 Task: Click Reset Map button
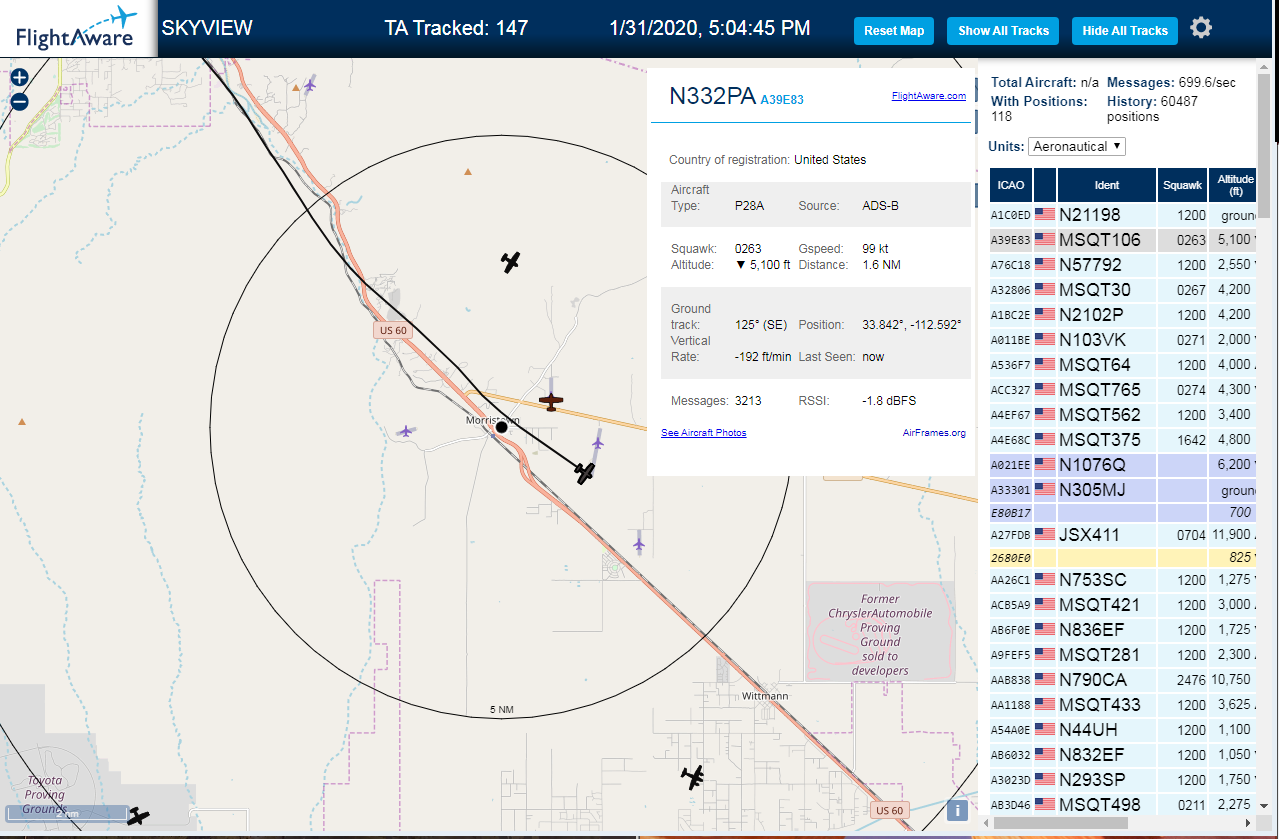pyautogui.click(x=894, y=30)
